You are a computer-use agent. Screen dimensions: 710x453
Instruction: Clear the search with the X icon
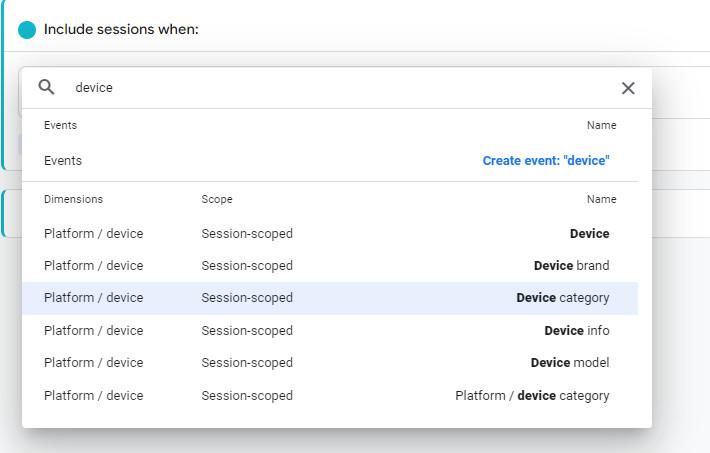pos(628,88)
